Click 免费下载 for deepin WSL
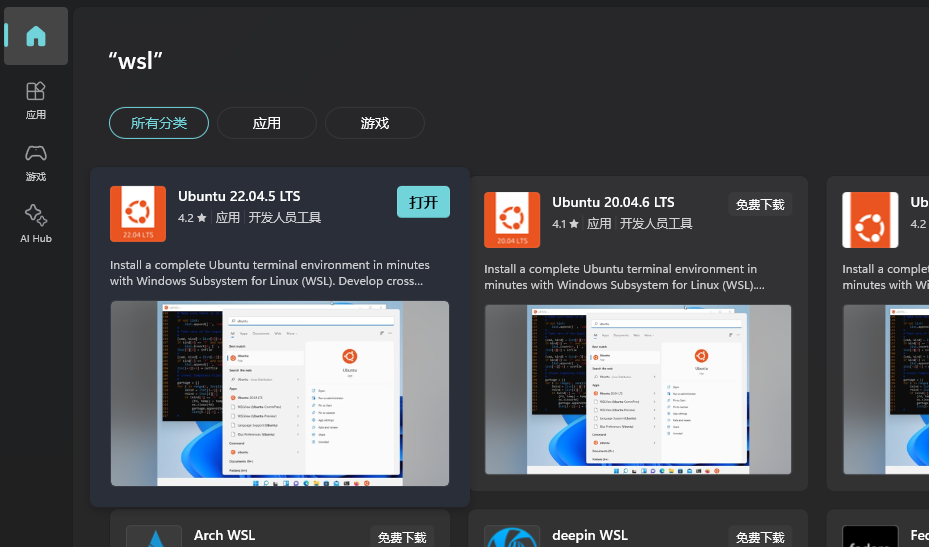 (760, 537)
